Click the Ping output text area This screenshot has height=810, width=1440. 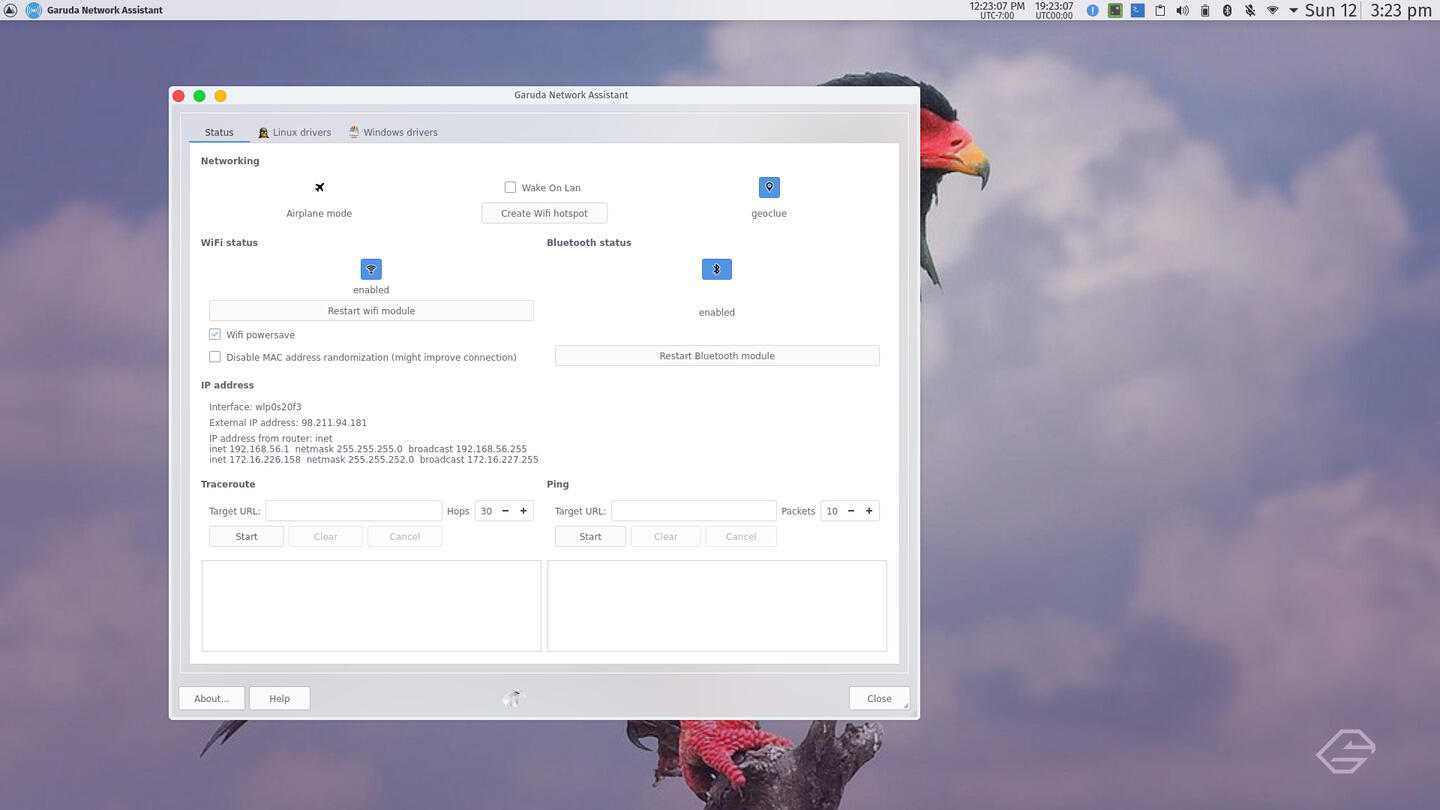coord(717,606)
